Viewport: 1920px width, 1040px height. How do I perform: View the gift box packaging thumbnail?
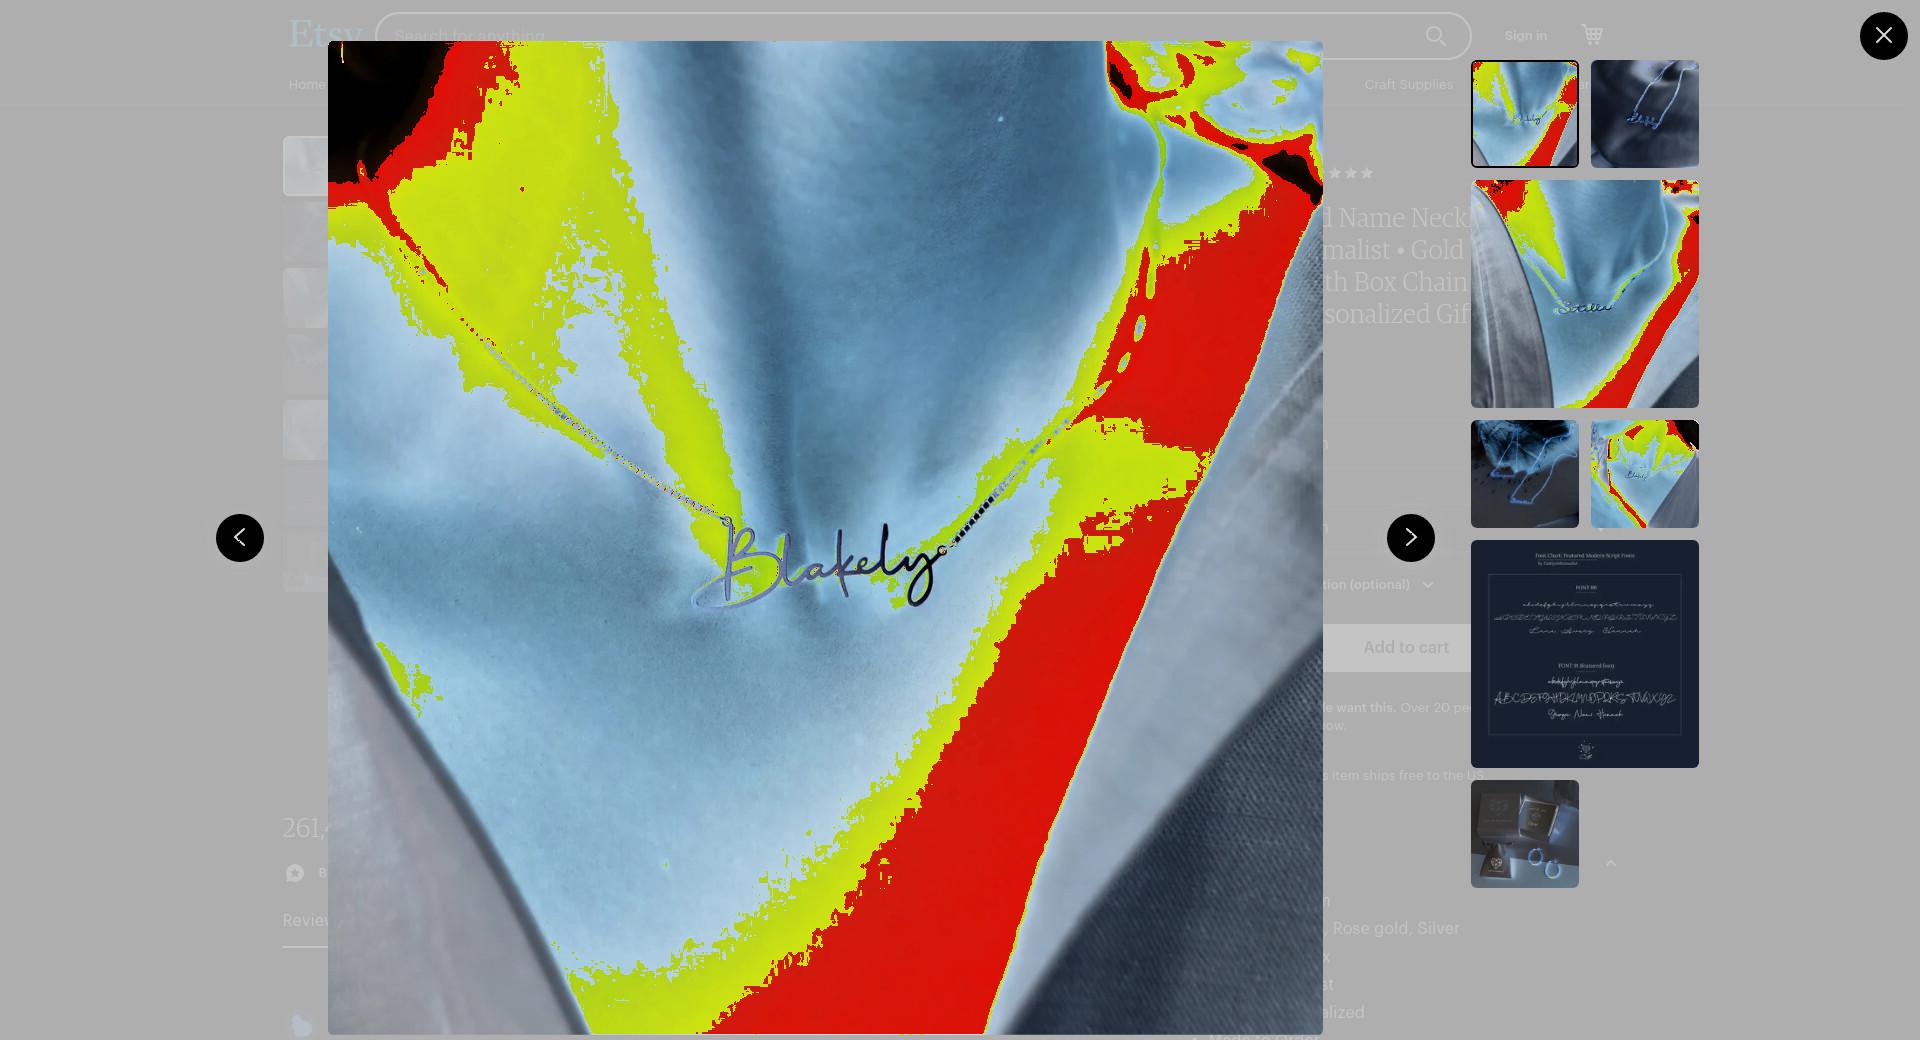1524,834
